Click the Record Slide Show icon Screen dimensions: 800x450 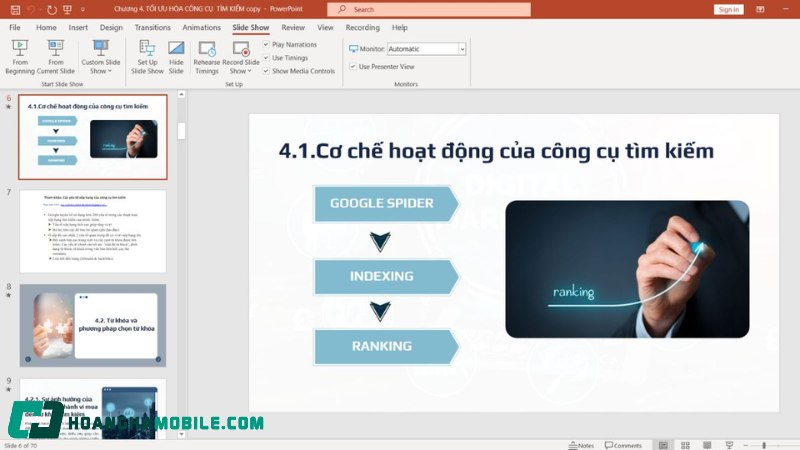(241, 48)
